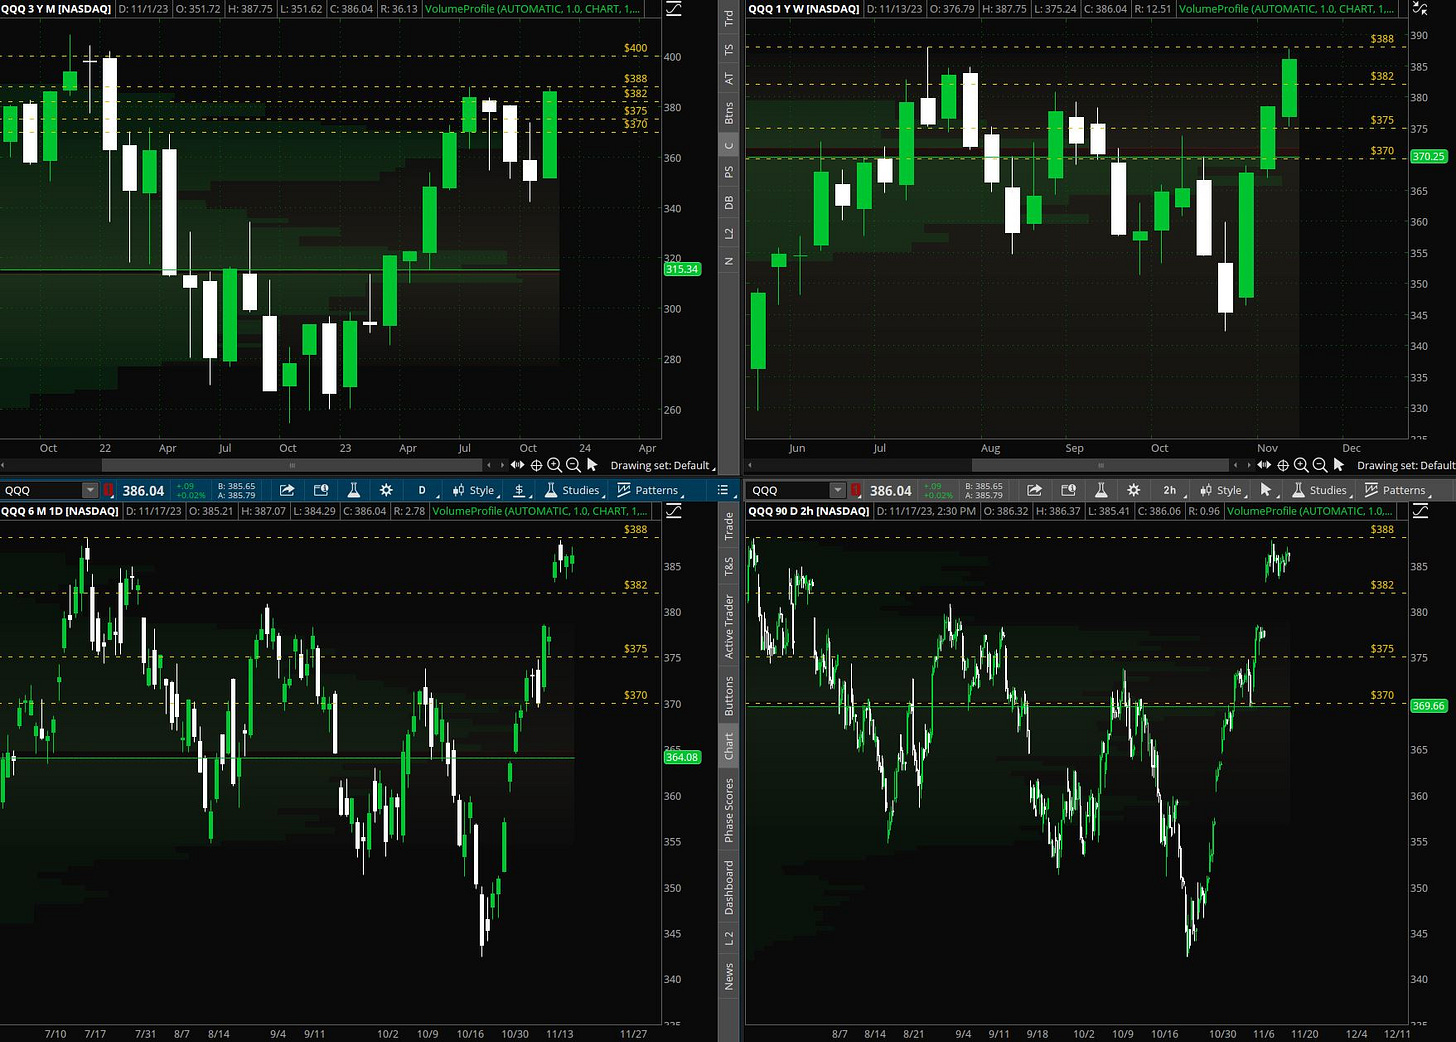This screenshot has width=1456, height=1042.
Task: Open Drawing set: Default under the 3 Y M chart
Action: (662, 465)
